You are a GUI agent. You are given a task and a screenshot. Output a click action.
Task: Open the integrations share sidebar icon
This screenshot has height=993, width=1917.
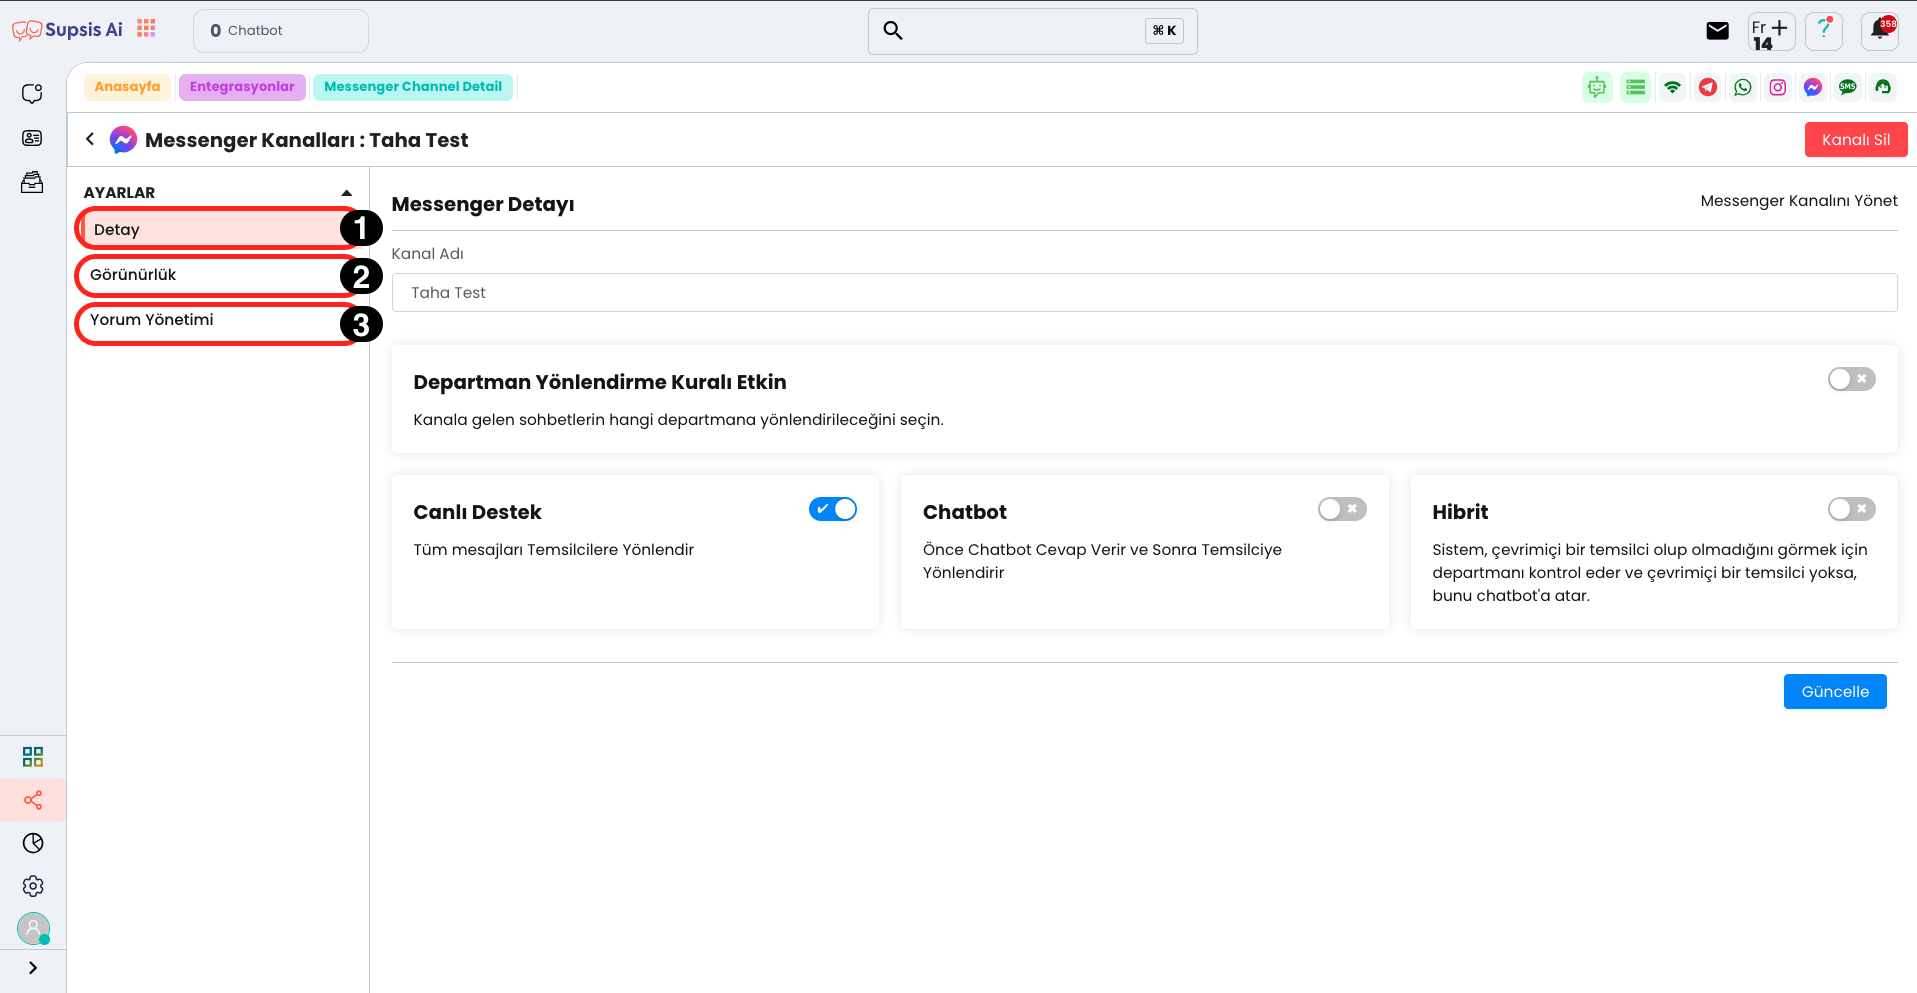(x=33, y=800)
